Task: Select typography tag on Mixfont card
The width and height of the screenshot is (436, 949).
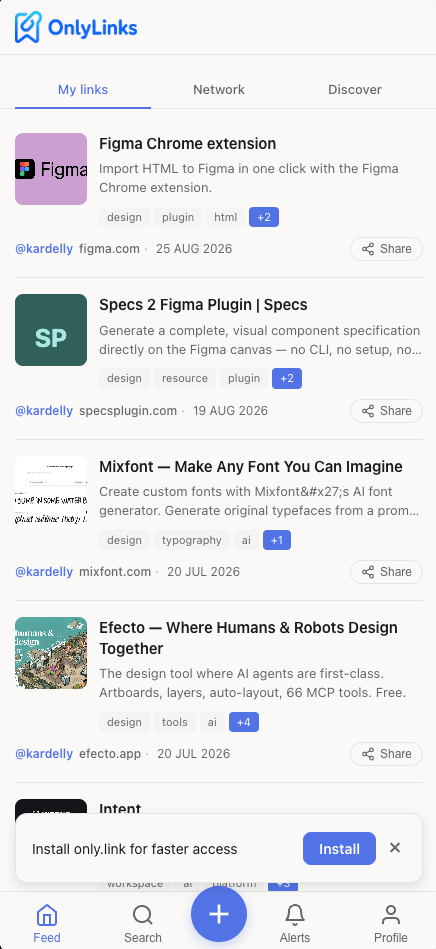Action: (x=192, y=540)
